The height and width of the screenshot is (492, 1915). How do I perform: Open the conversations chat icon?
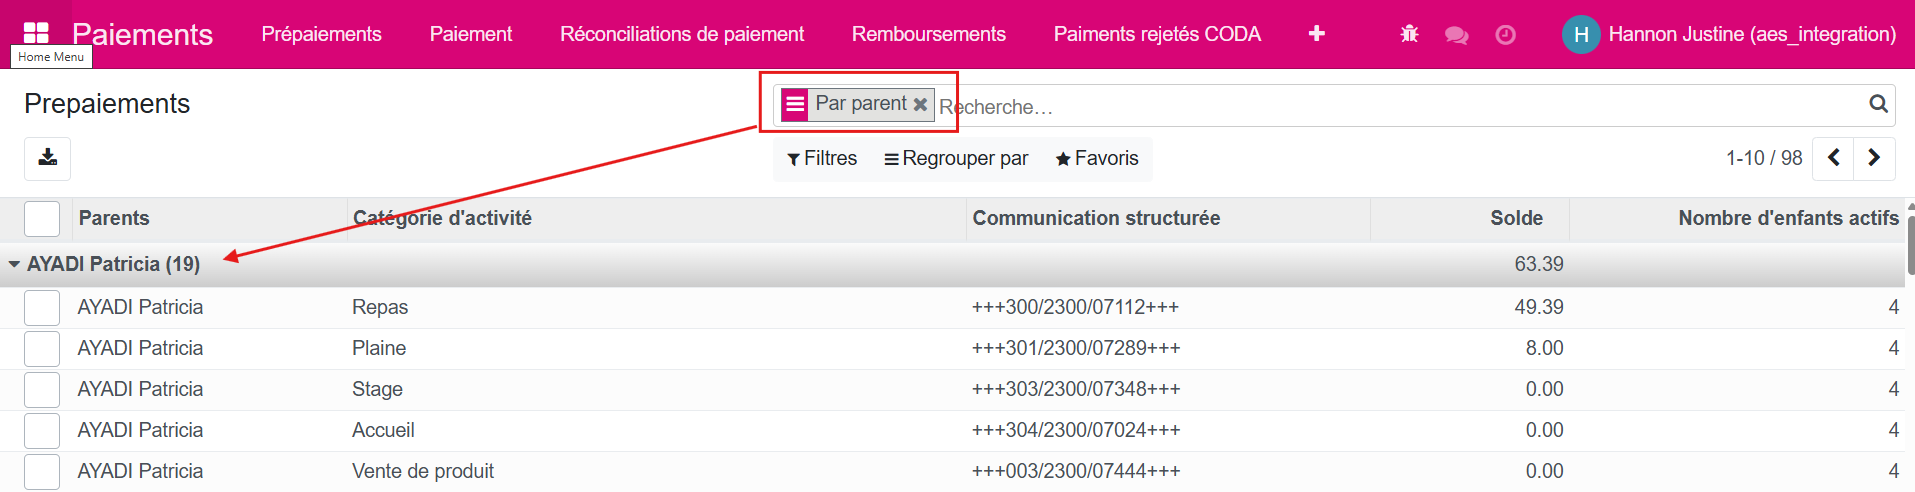(1457, 35)
